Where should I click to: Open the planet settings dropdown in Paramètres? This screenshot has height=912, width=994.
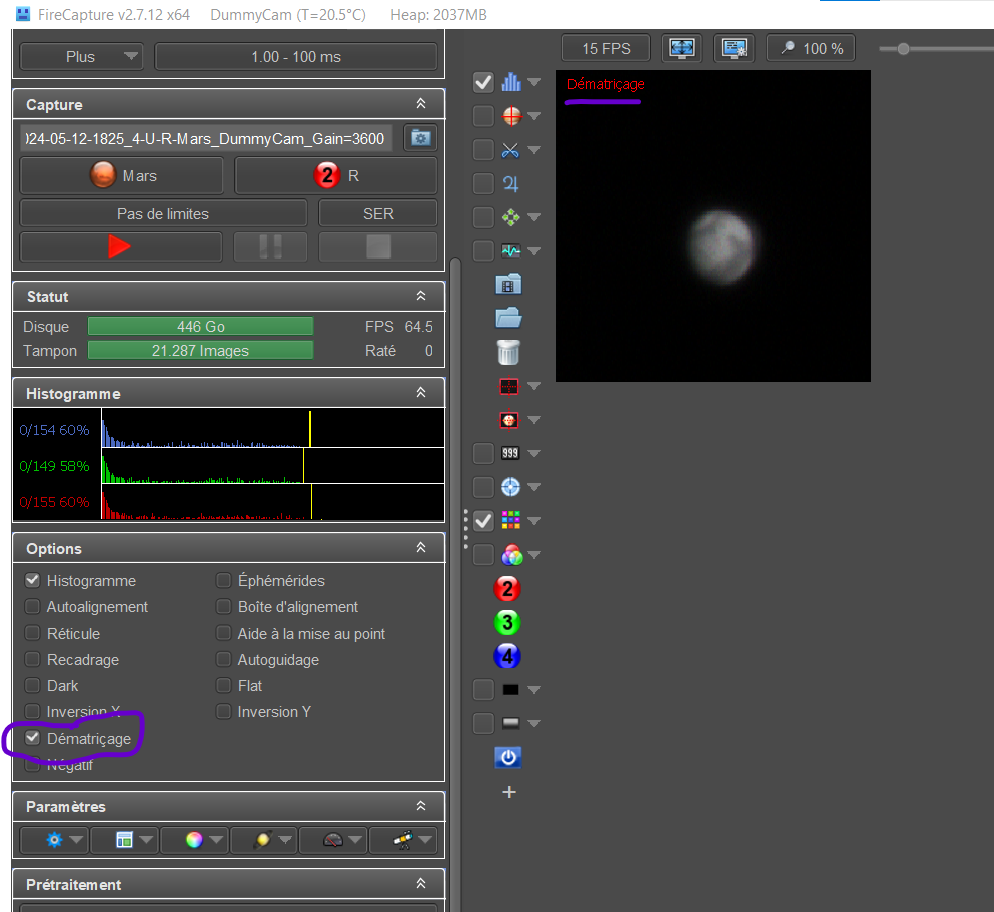pos(264,840)
